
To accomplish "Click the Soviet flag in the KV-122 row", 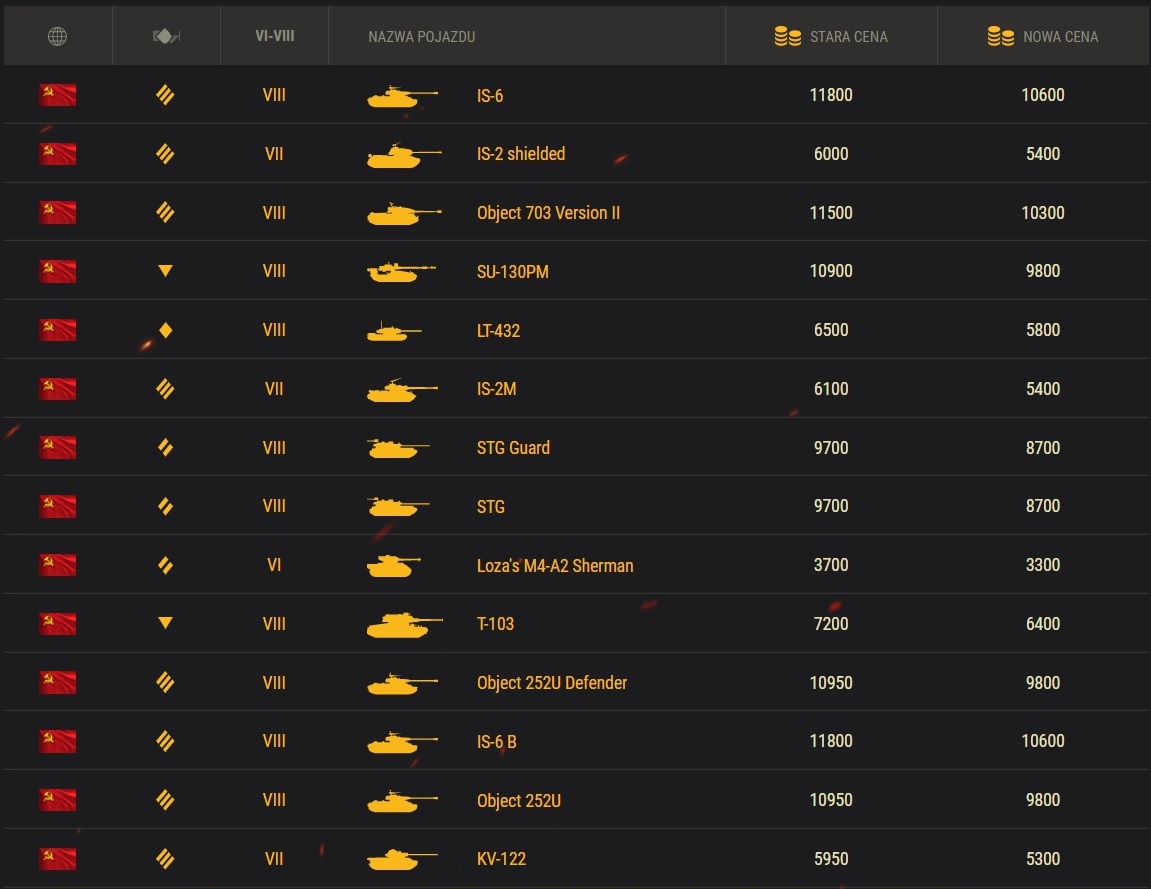I will point(57,858).
